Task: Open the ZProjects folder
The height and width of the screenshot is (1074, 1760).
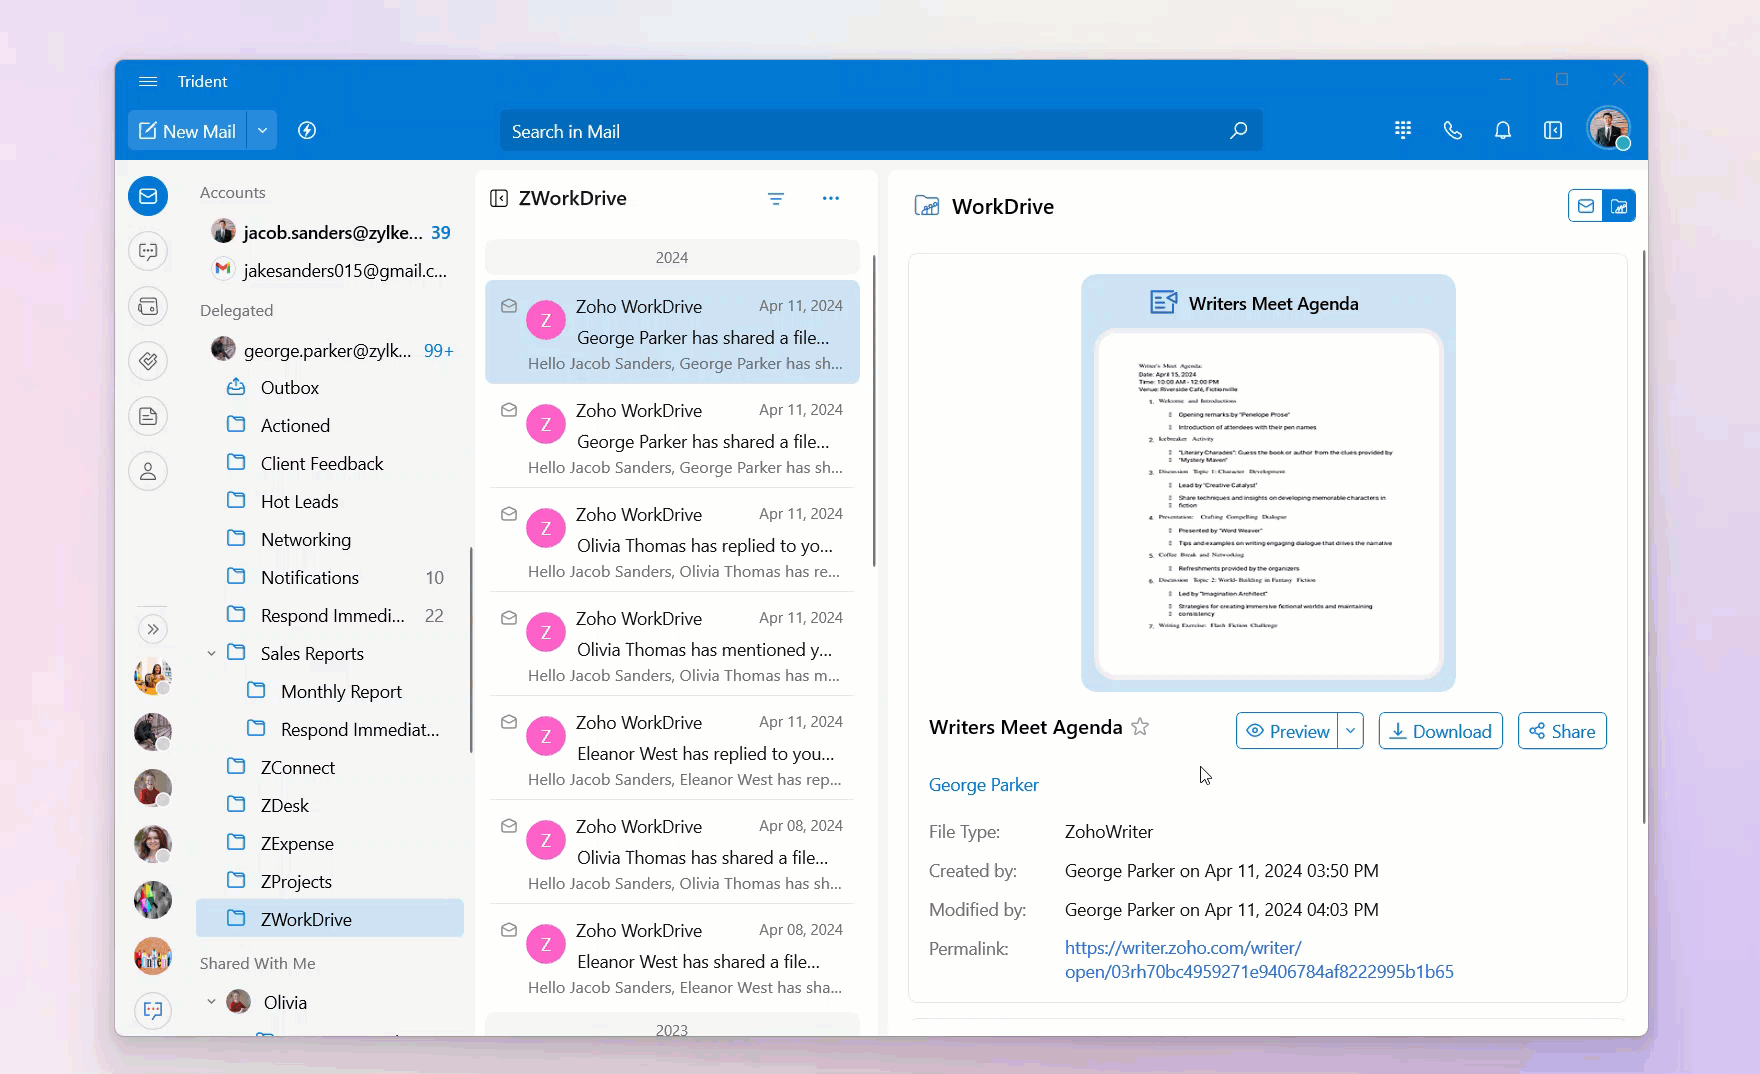Action: 330,881
